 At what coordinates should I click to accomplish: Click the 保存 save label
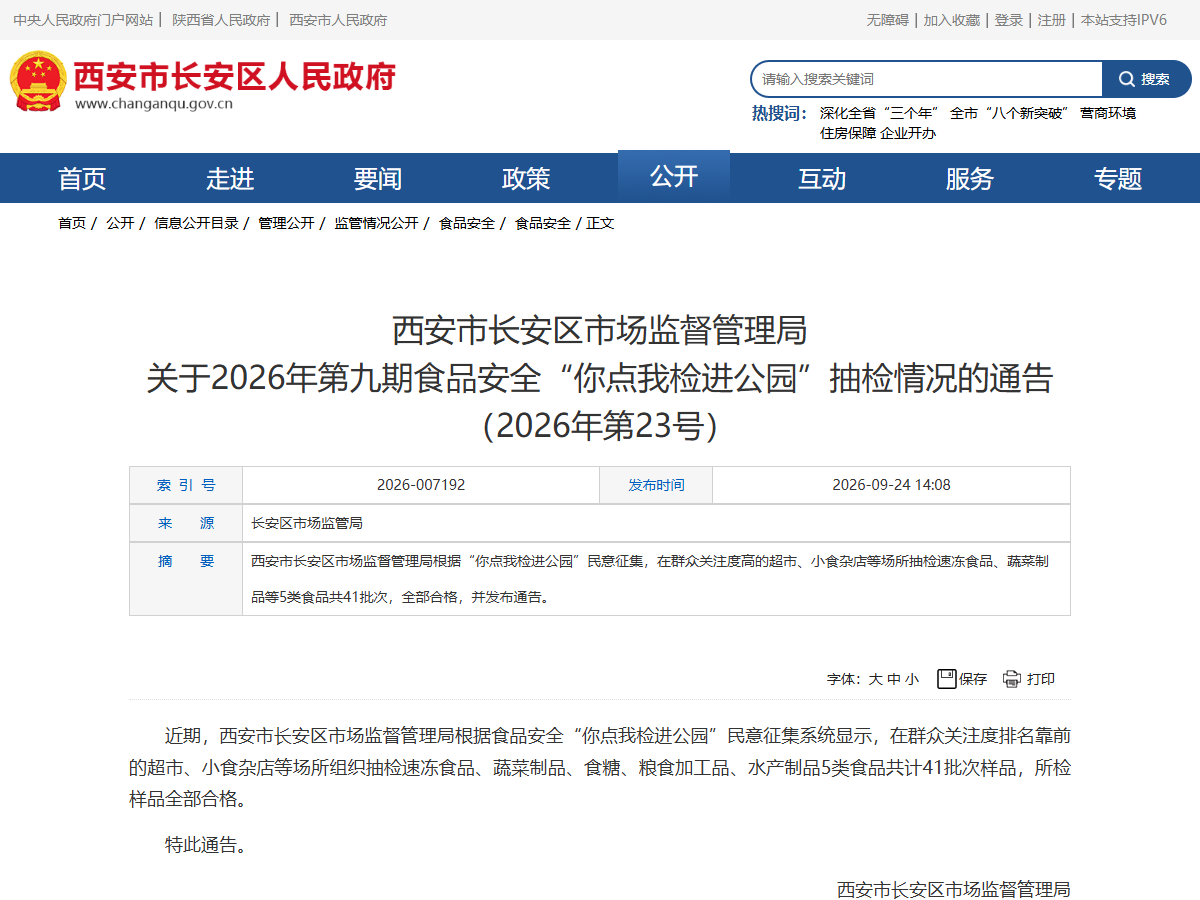(x=973, y=679)
